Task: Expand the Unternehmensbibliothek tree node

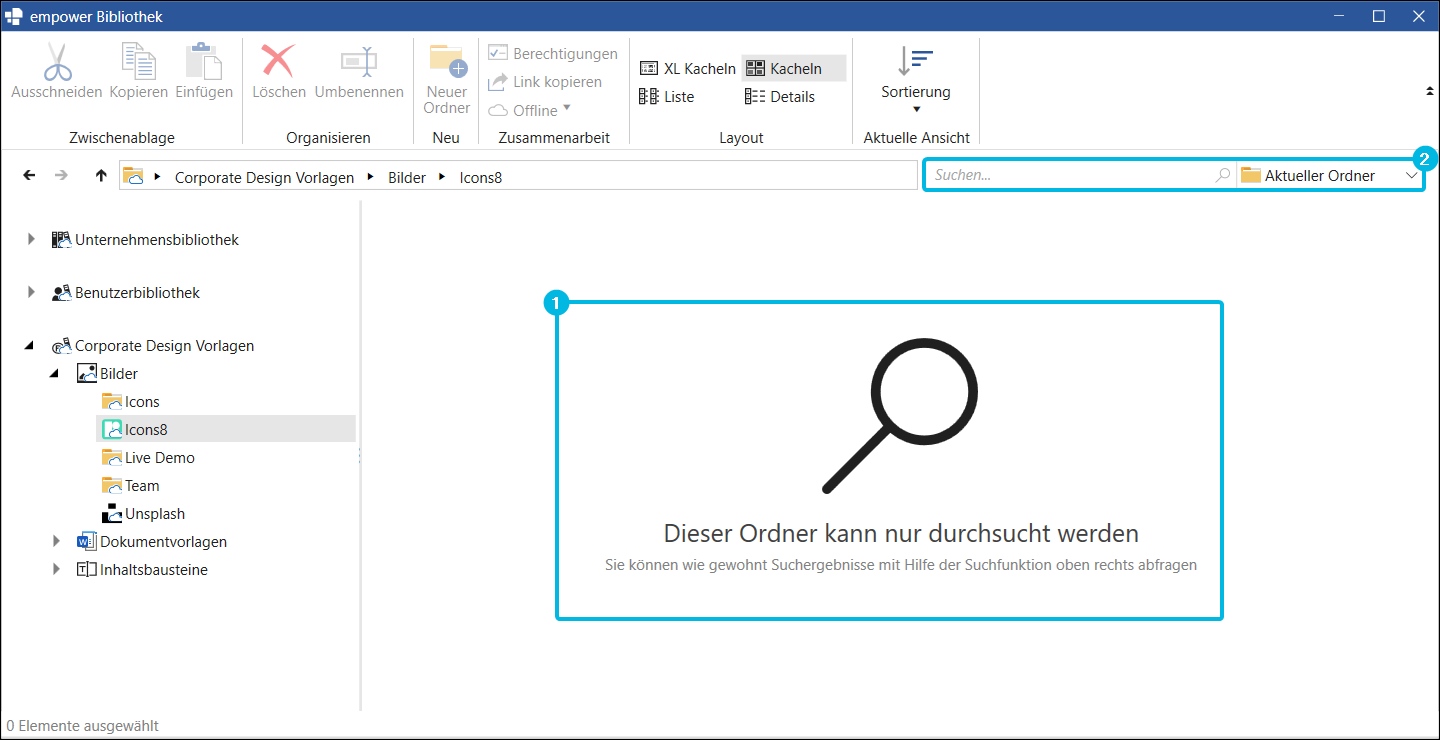Action: click(x=31, y=240)
